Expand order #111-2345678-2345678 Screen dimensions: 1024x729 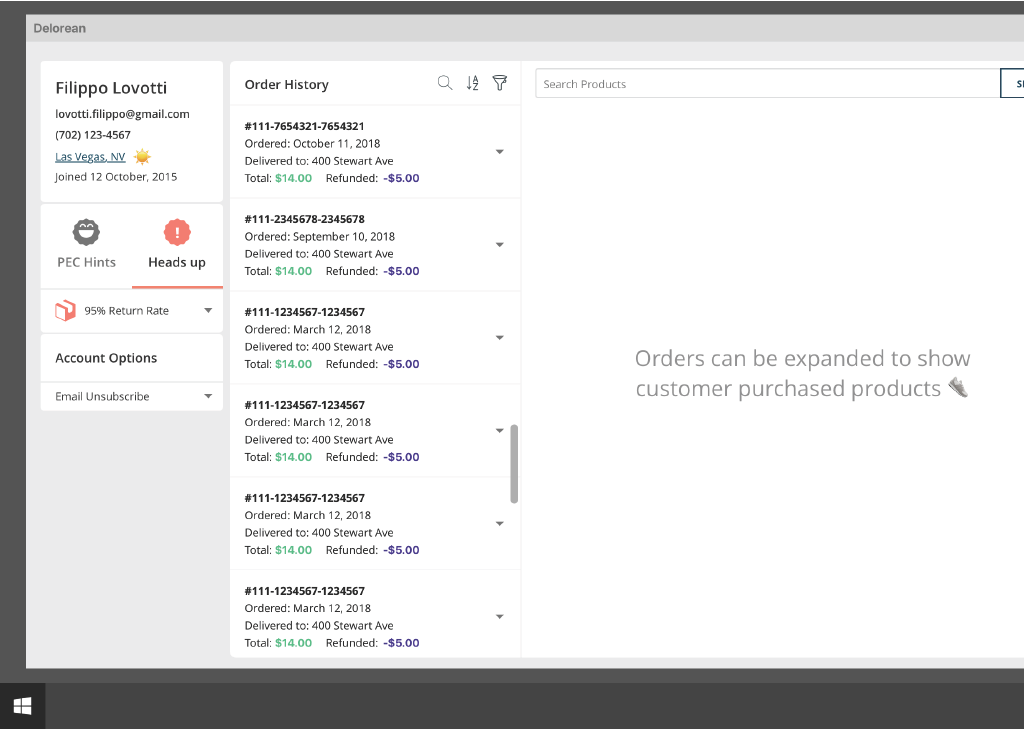pos(500,245)
